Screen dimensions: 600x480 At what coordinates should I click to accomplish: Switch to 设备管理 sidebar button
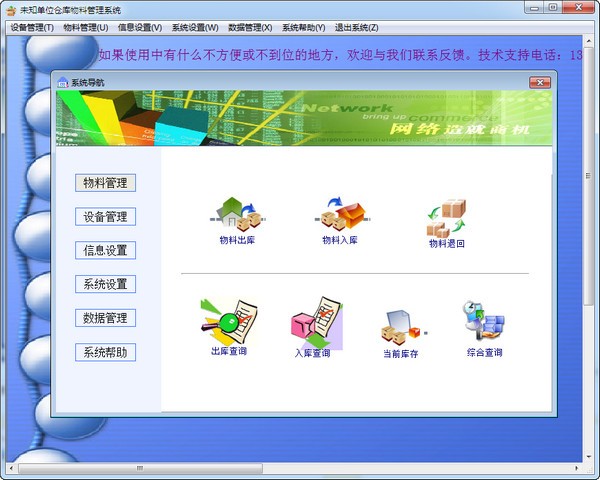pyautogui.click(x=105, y=217)
